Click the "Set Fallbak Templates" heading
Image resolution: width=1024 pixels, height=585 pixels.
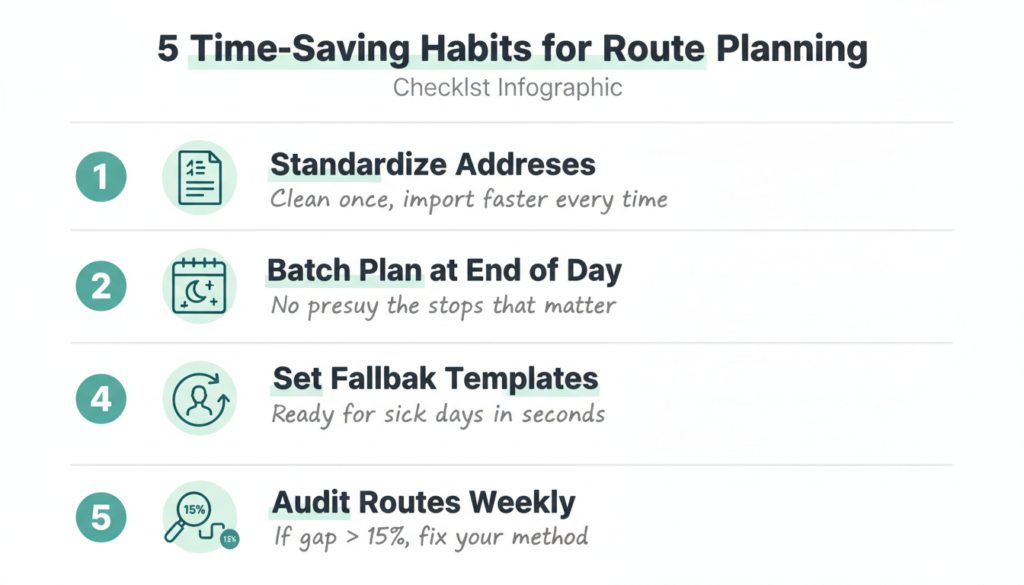[x=435, y=380]
